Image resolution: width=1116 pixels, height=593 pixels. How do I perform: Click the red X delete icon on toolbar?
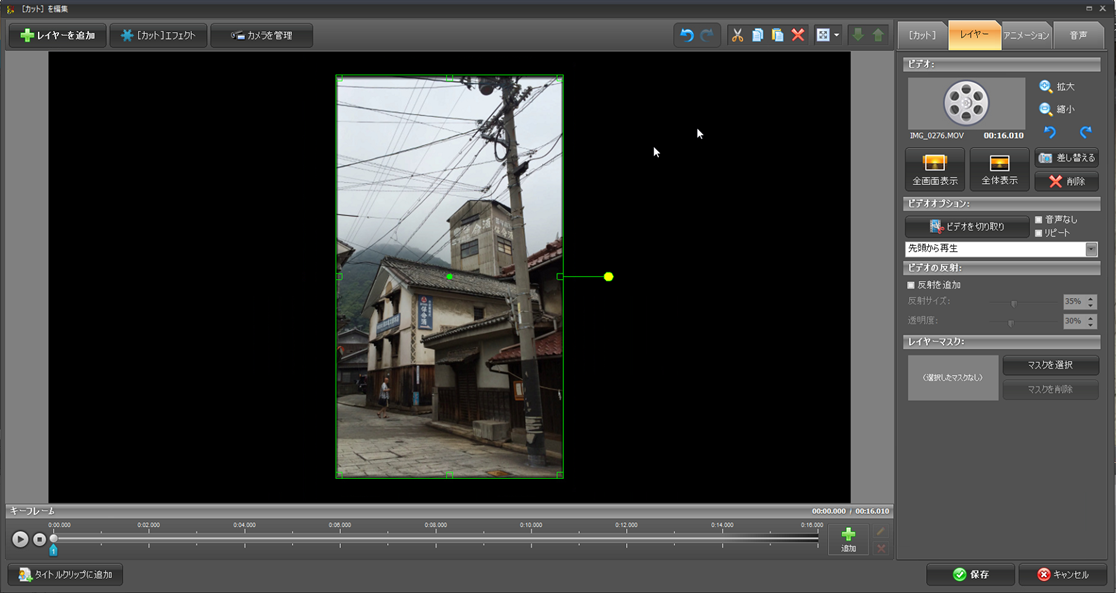tap(800, 35)
